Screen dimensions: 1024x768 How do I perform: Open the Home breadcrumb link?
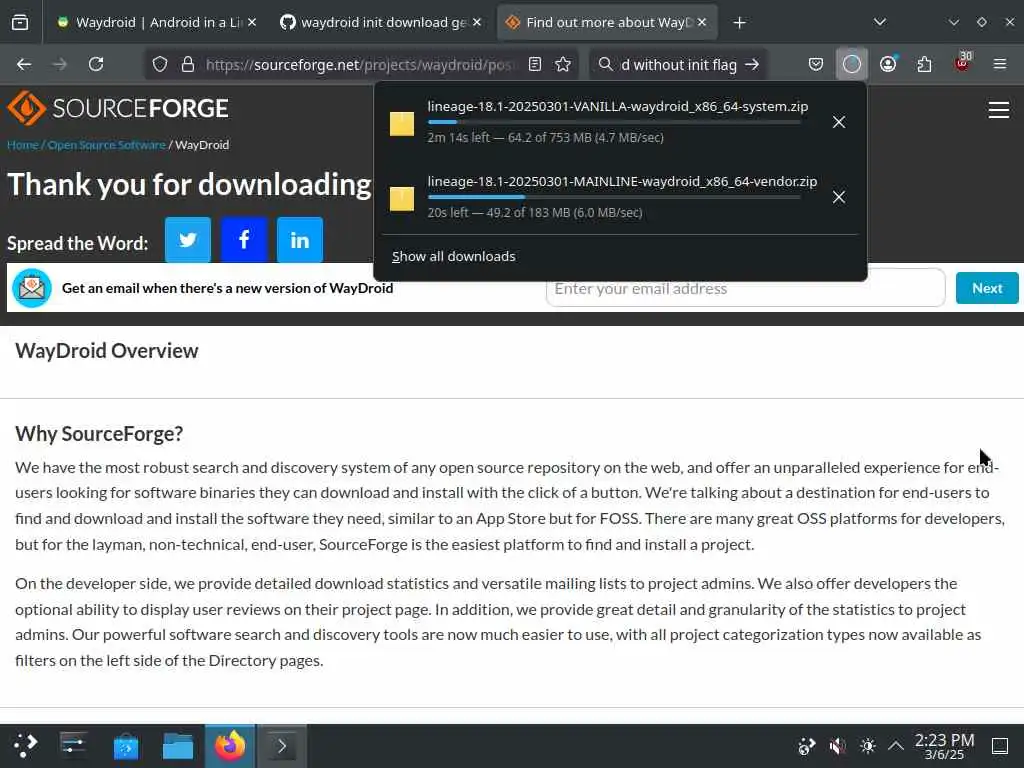pos(23,145)
